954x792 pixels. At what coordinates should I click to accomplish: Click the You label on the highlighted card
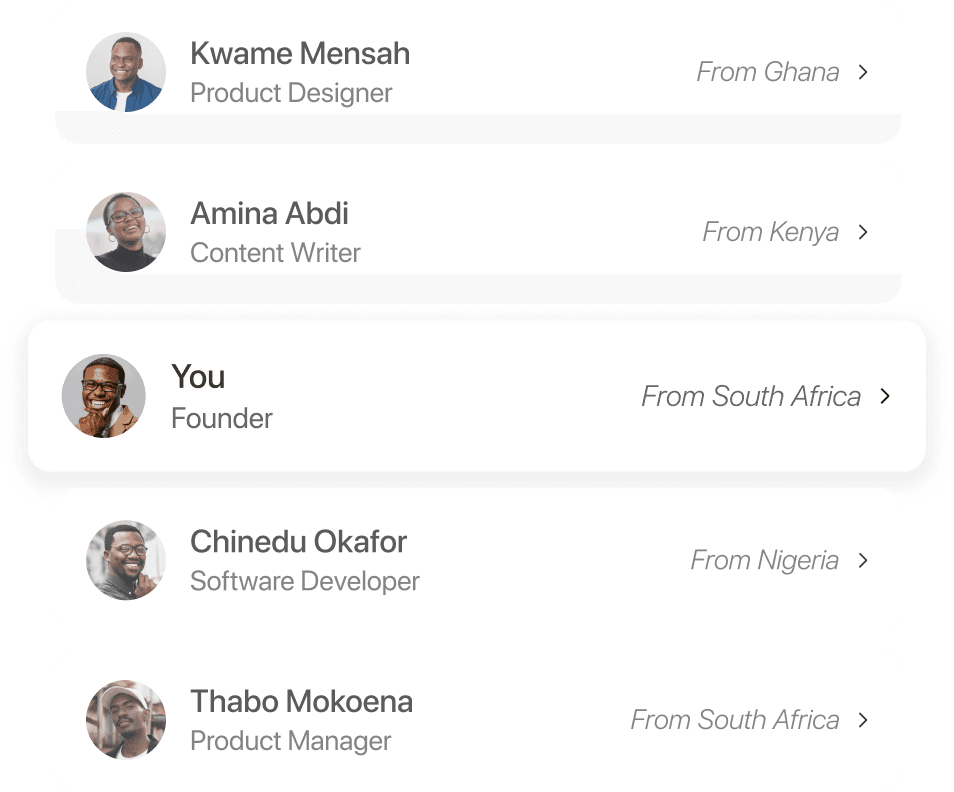[x=197, y=378]
